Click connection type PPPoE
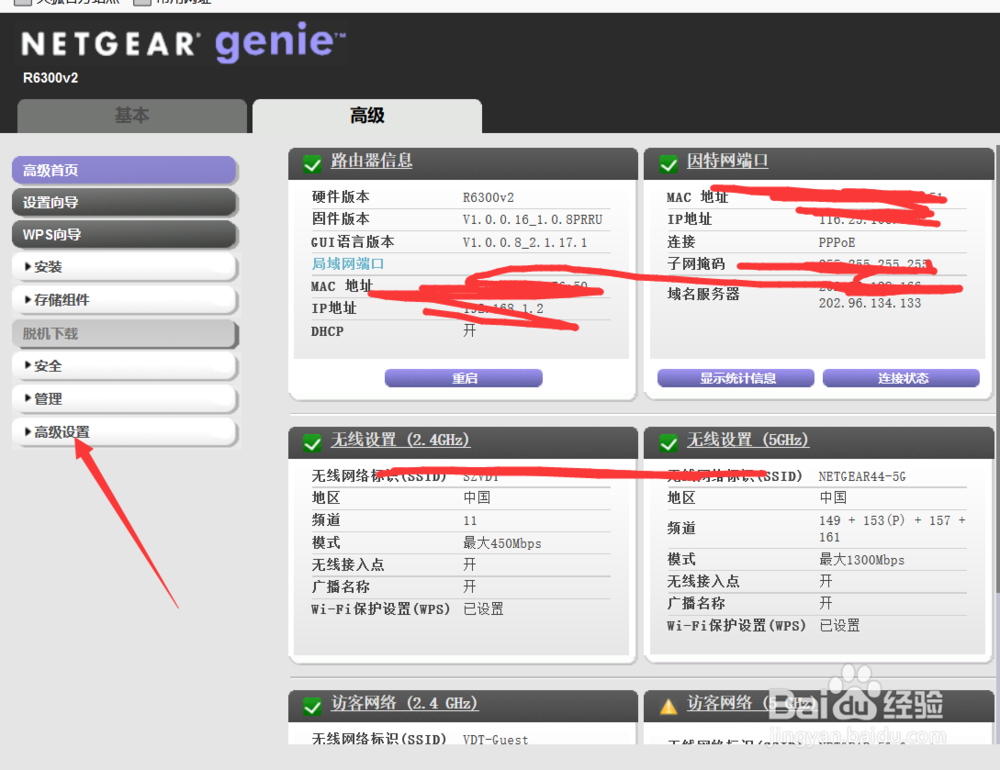Image resolution: width=1000 pixels, height=770 pixels. pos(837,242)
